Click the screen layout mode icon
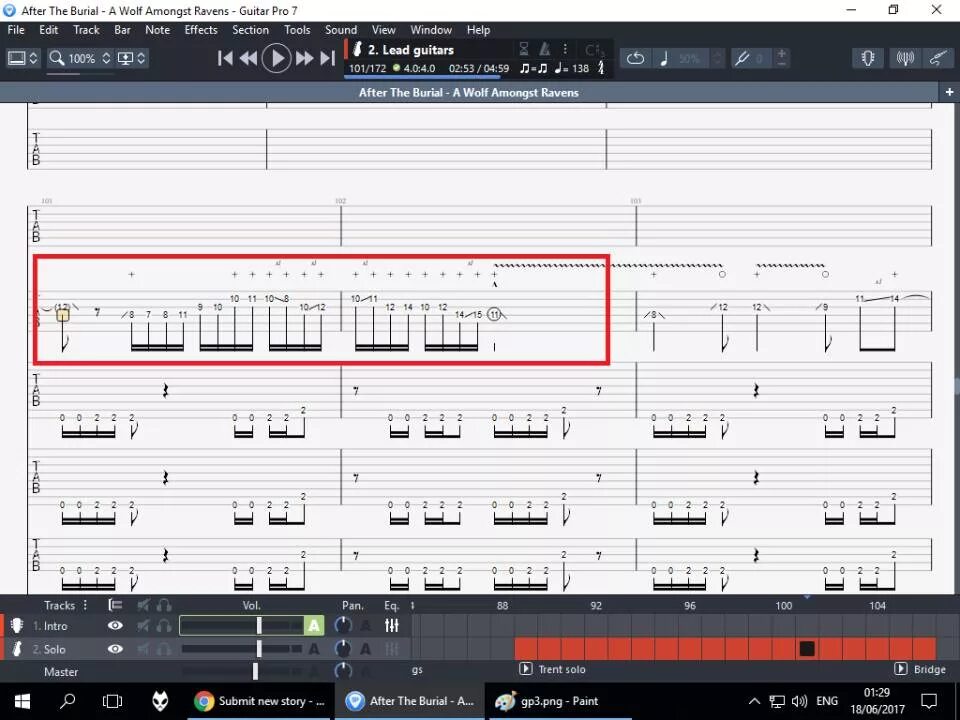 (17, 58)
